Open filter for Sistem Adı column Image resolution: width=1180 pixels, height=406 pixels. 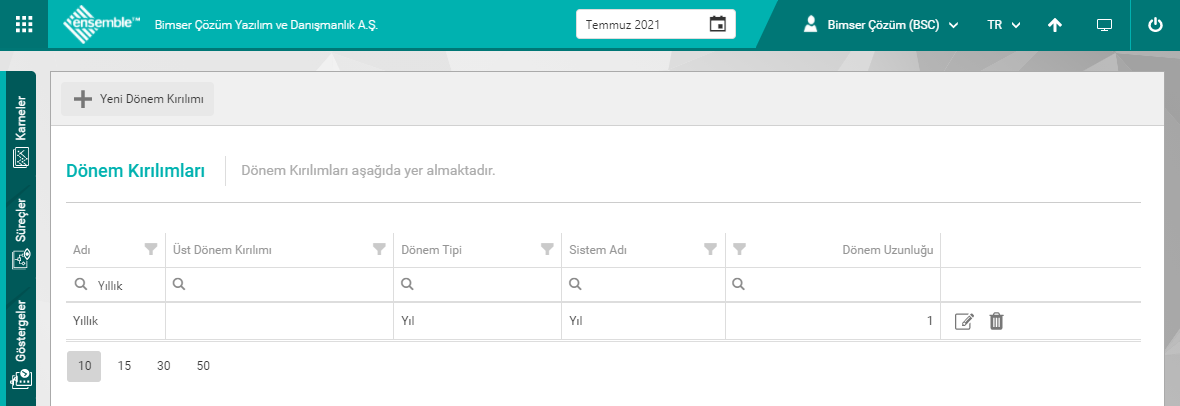710,249
